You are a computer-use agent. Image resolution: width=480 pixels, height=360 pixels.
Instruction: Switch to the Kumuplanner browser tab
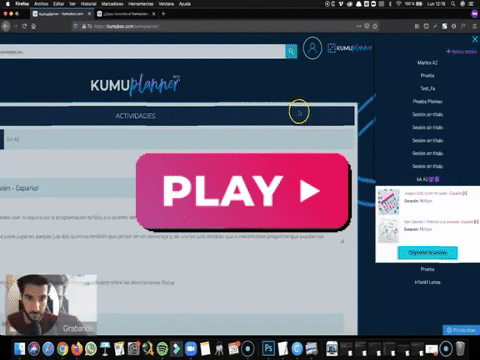click(62, 14)
